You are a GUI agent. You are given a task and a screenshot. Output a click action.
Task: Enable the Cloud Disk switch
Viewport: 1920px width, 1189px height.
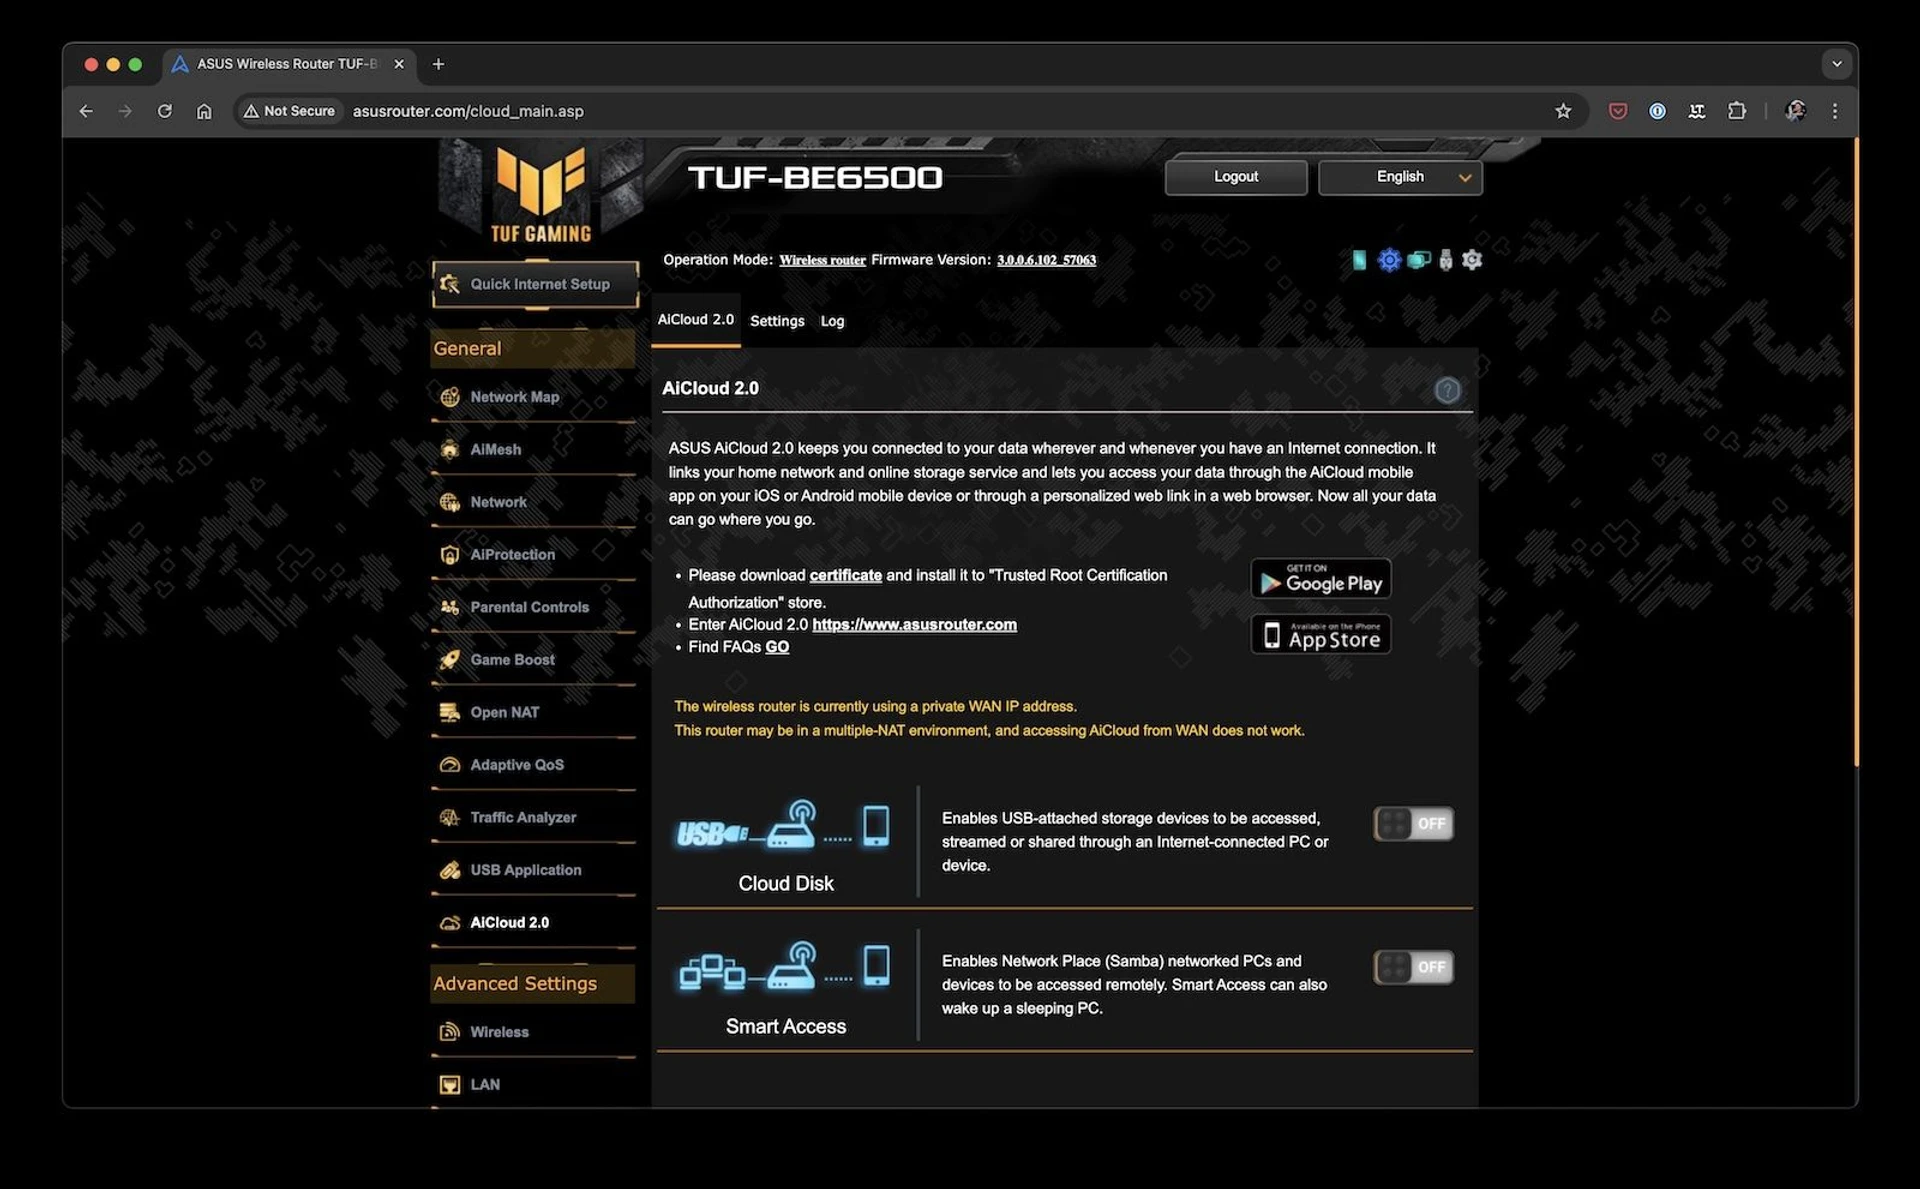1413,824
